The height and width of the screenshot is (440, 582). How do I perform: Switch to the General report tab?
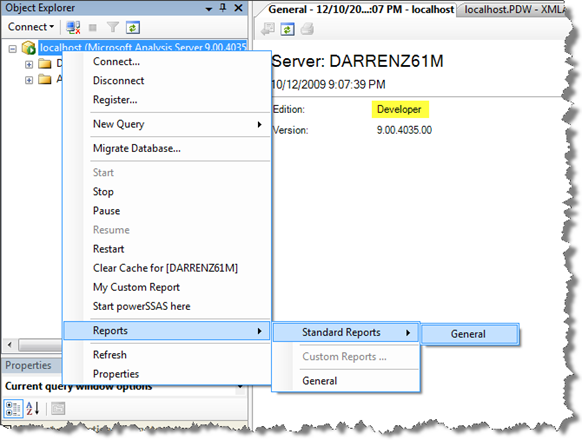(361, 10)
